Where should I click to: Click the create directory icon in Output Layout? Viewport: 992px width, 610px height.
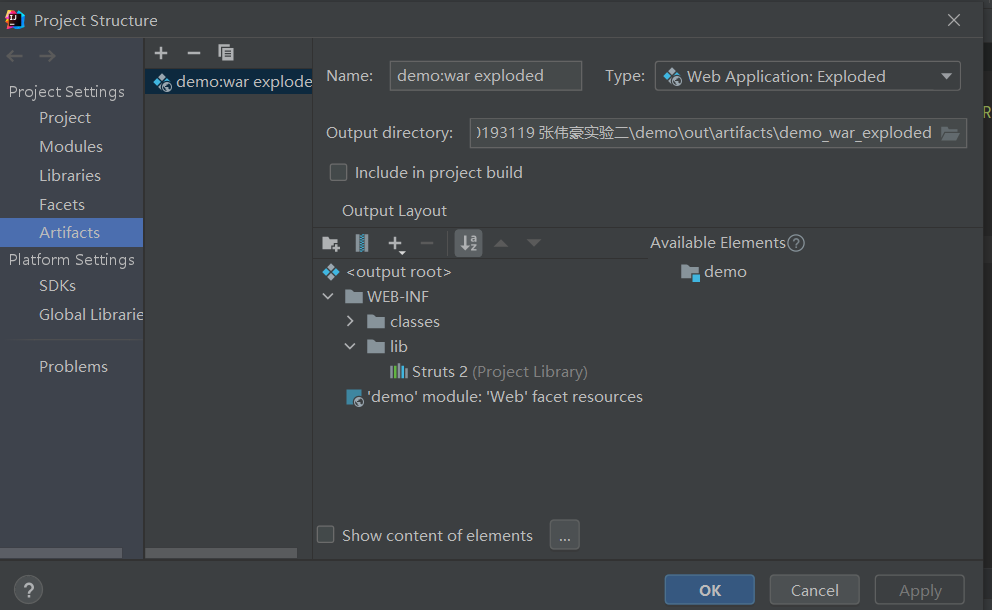point(331,243)
